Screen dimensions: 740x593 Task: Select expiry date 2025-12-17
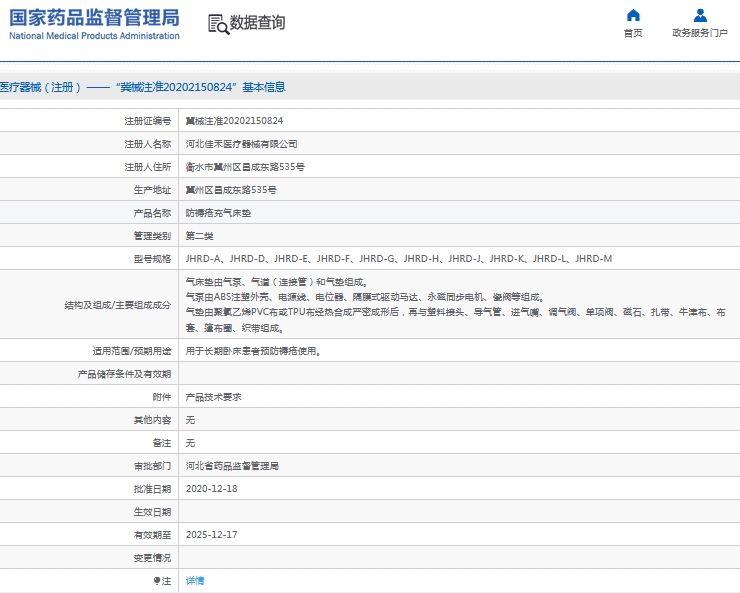tap(211, 535)
